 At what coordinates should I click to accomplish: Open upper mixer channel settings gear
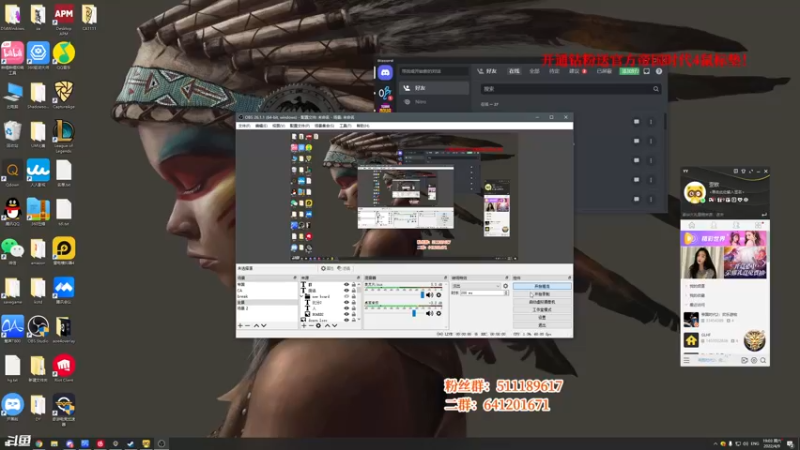438,295
